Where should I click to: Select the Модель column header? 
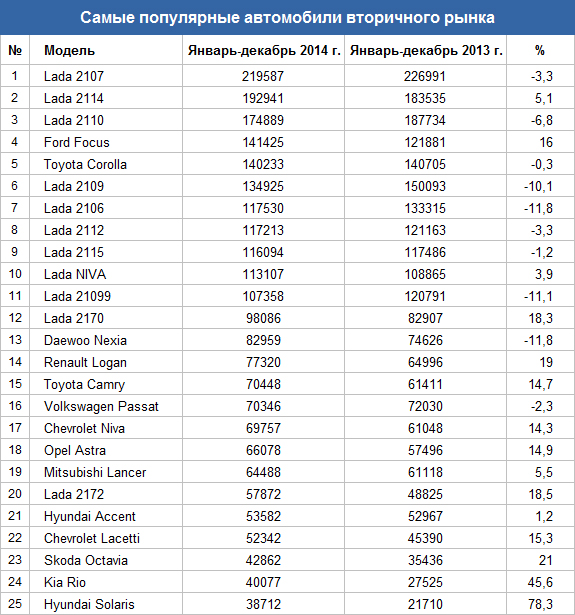(69, 50)
